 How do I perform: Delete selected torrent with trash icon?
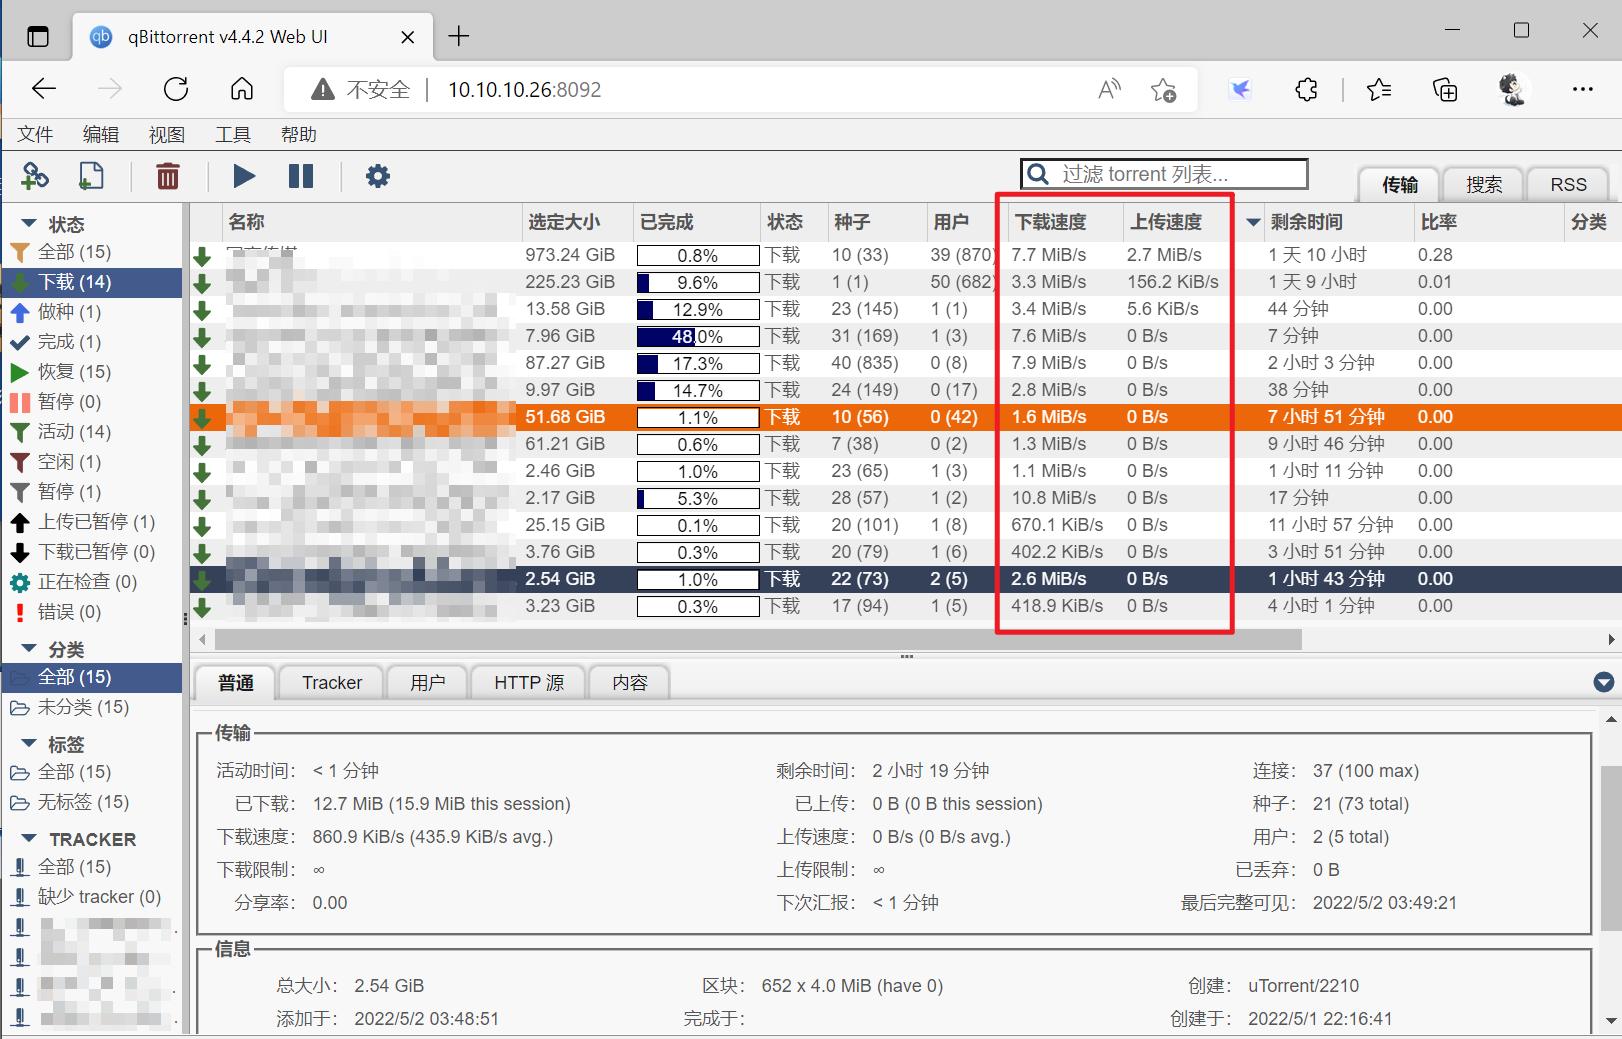167,176
